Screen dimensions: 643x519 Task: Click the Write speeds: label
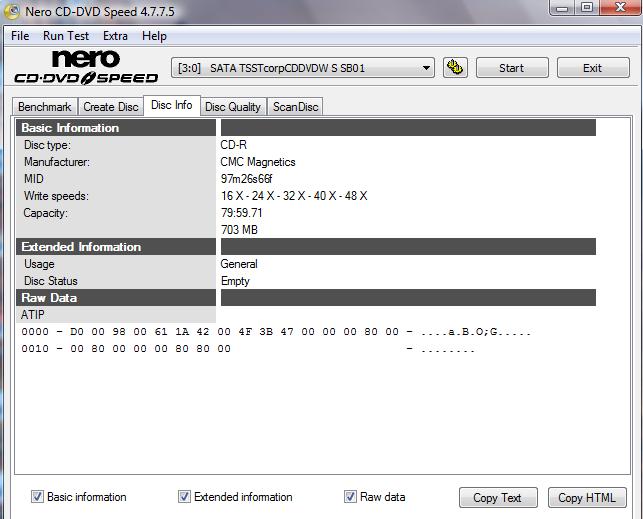[x=56, y=196]
